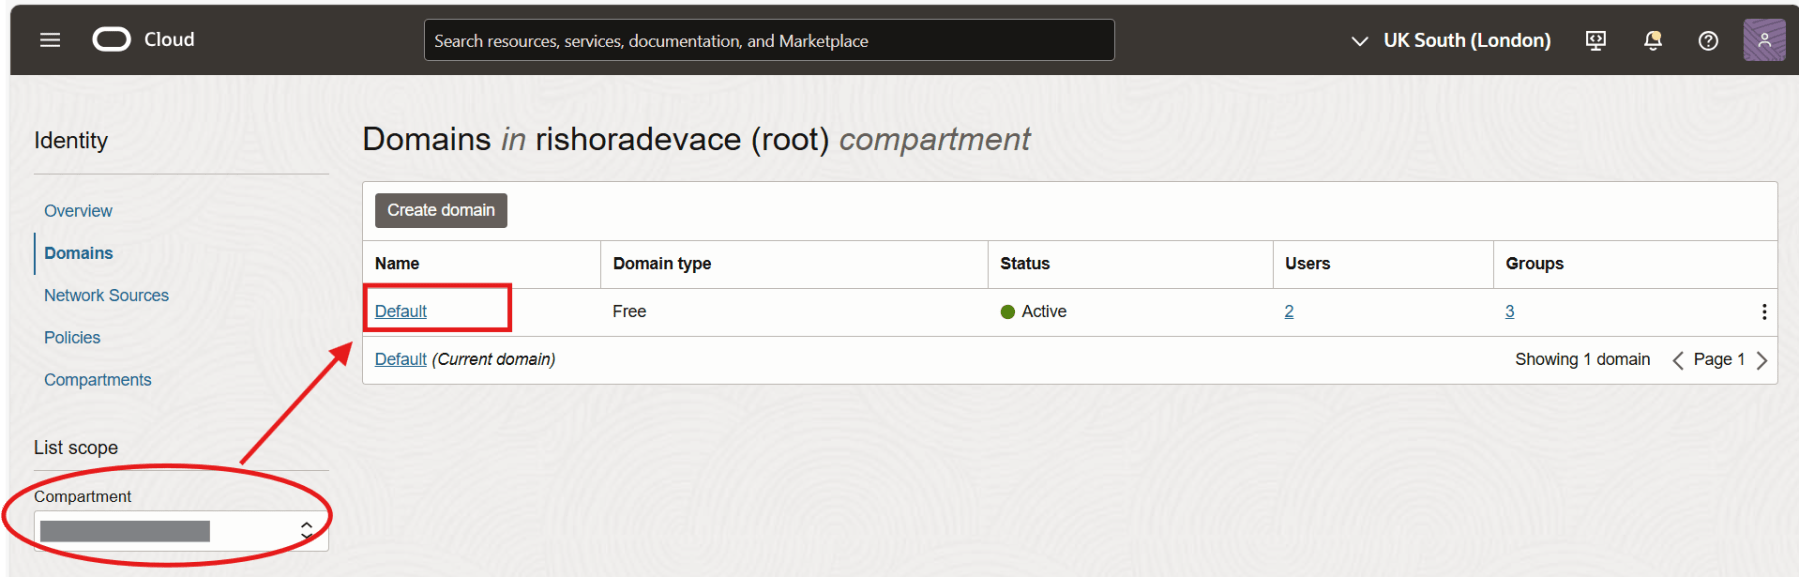Open the Compartment dropdown under List scope
This screenshot has width=1799, height=577.
(180, 531)
